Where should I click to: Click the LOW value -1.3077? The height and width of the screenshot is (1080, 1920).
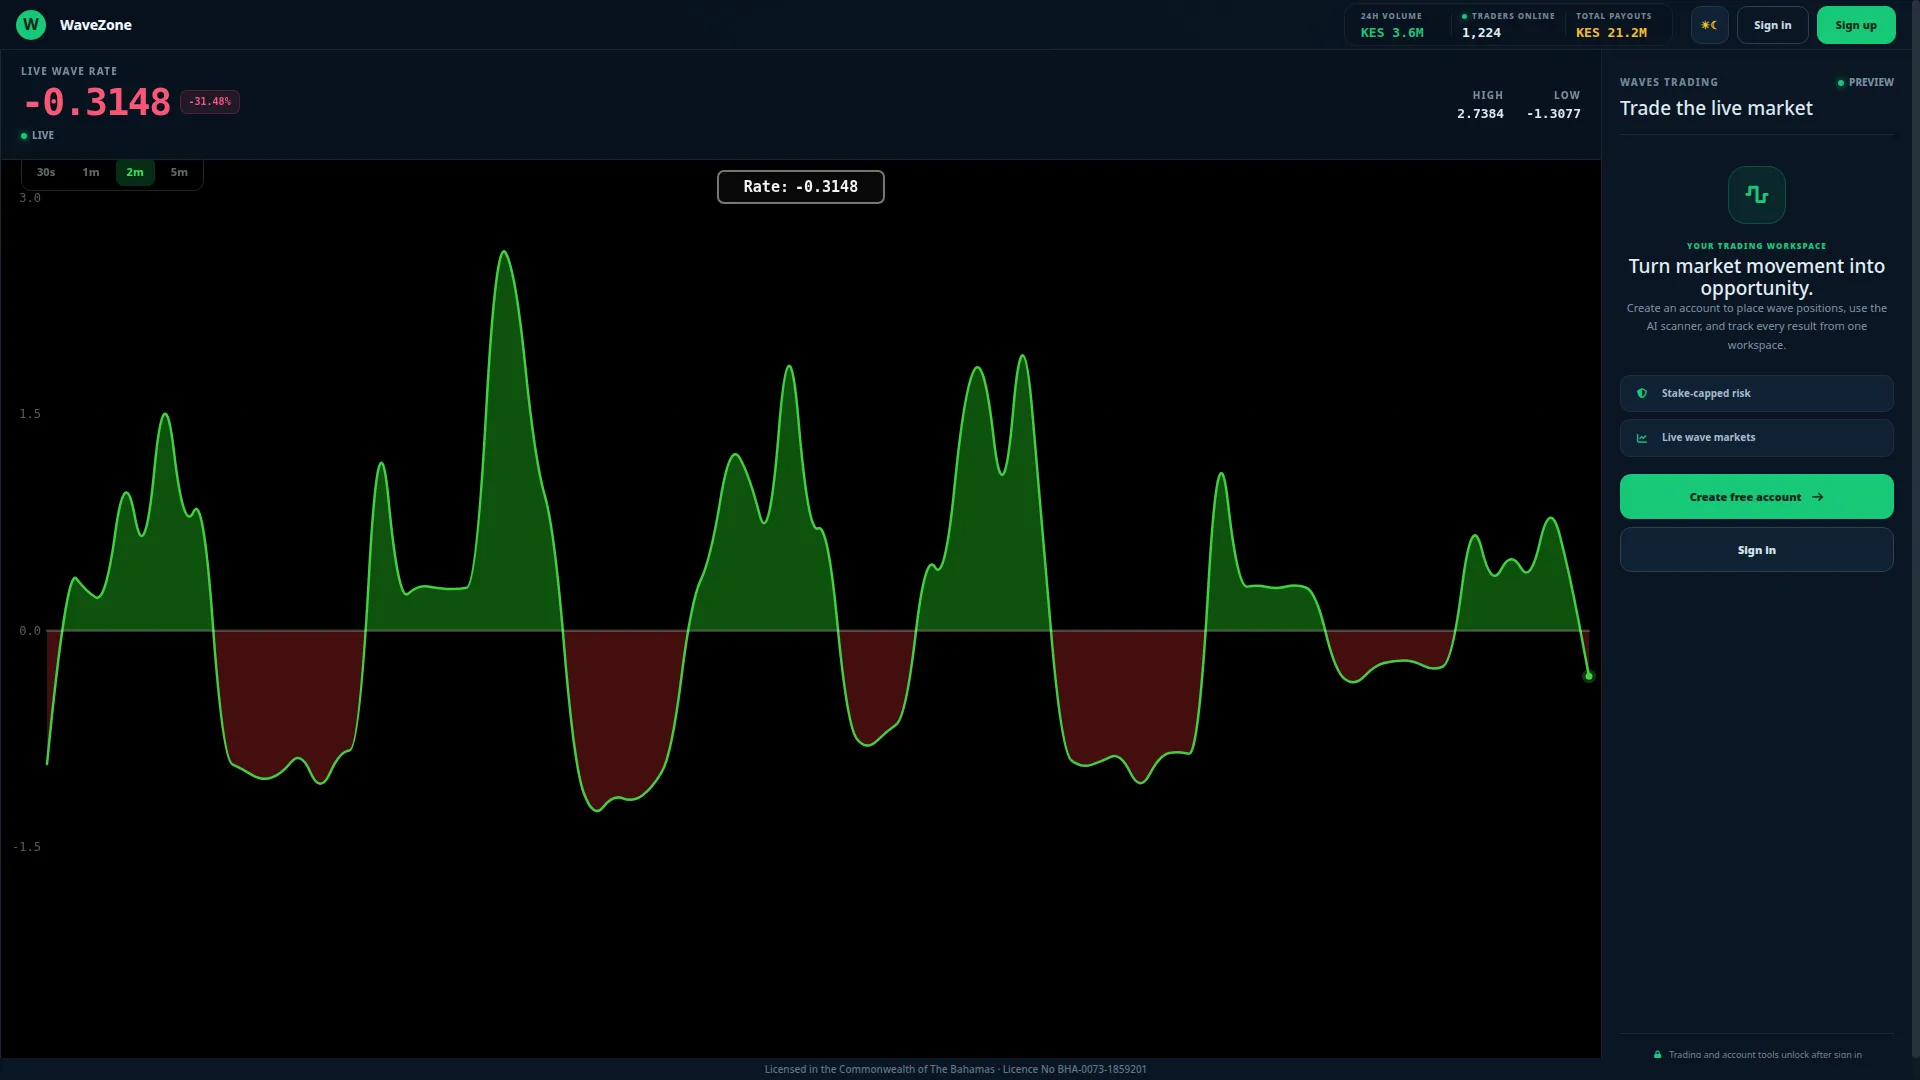1554,114
